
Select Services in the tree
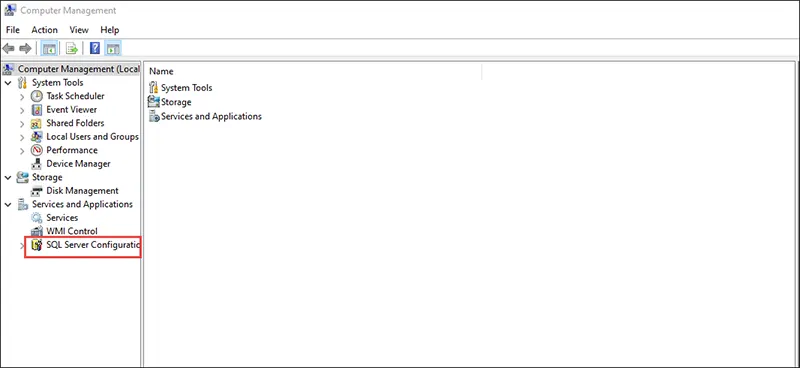(x=62, y=217)
